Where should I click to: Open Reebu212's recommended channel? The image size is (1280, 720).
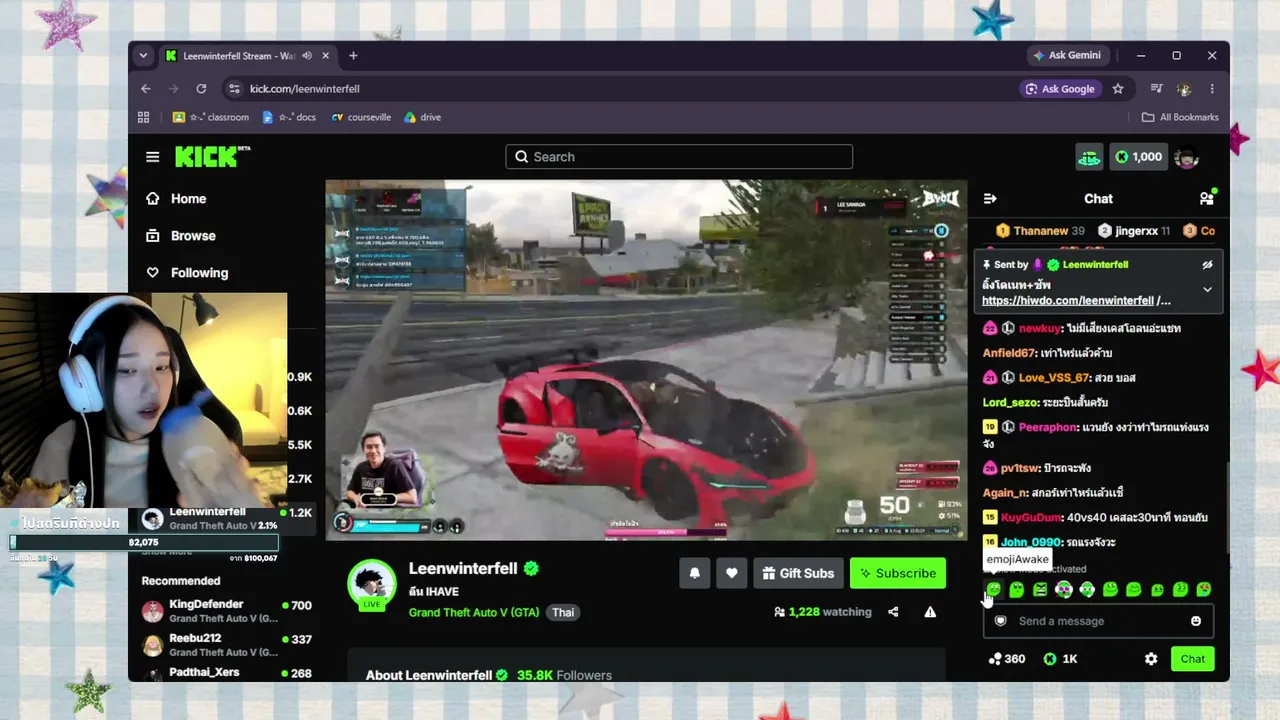[226, 645]
